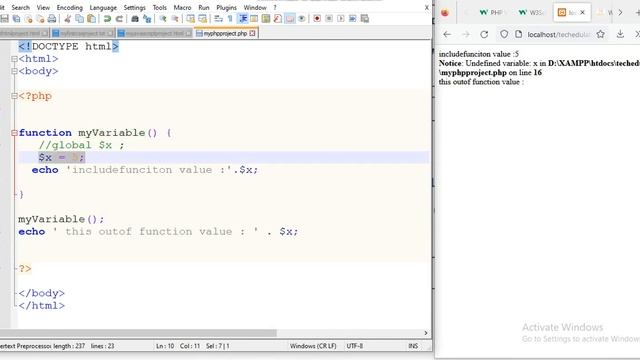
Task: Click the '//global $x ;' comment line
Action: [x=81, y=145]
